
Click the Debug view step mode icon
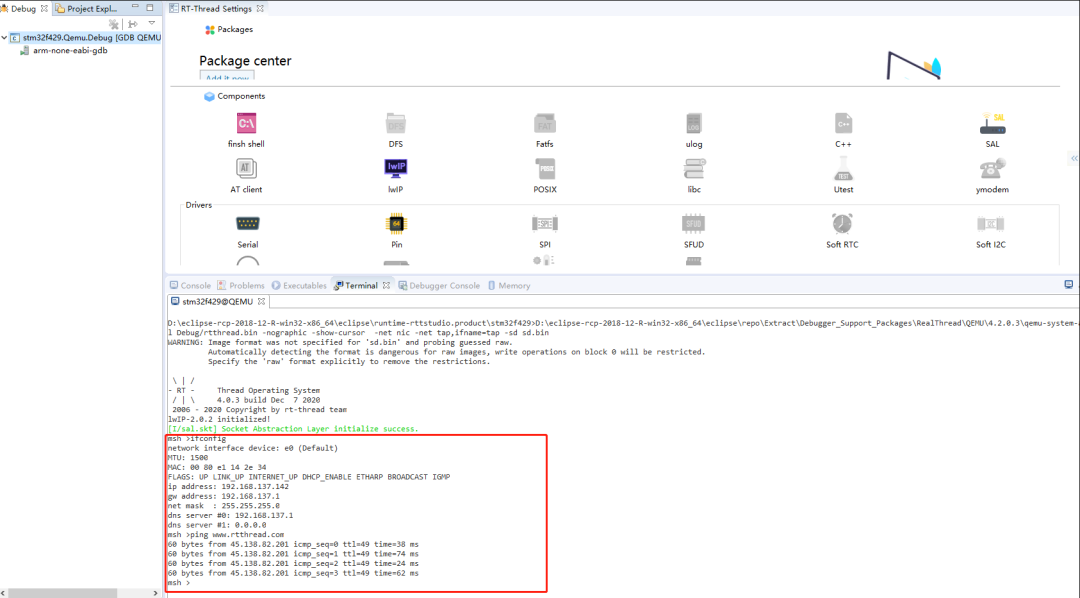(133, 24)
